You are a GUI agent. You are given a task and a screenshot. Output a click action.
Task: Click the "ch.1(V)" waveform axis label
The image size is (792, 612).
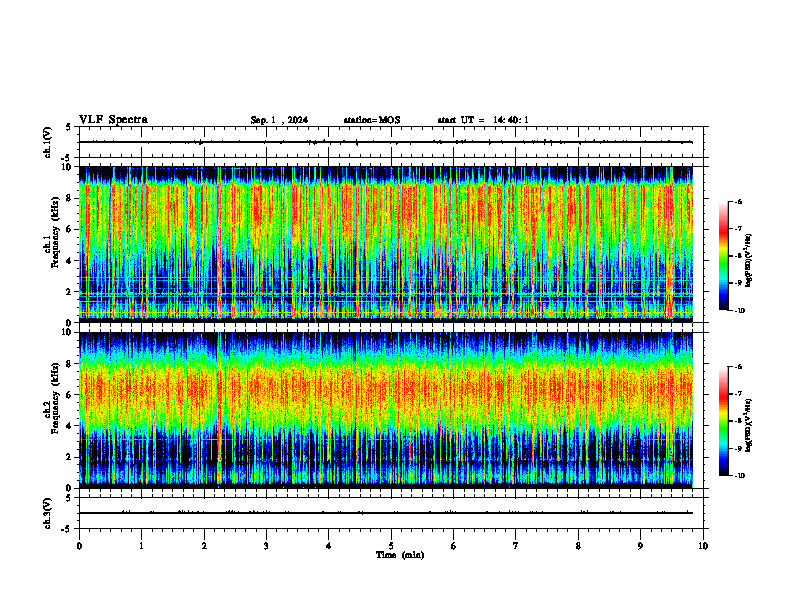click(x=47, y=142)
